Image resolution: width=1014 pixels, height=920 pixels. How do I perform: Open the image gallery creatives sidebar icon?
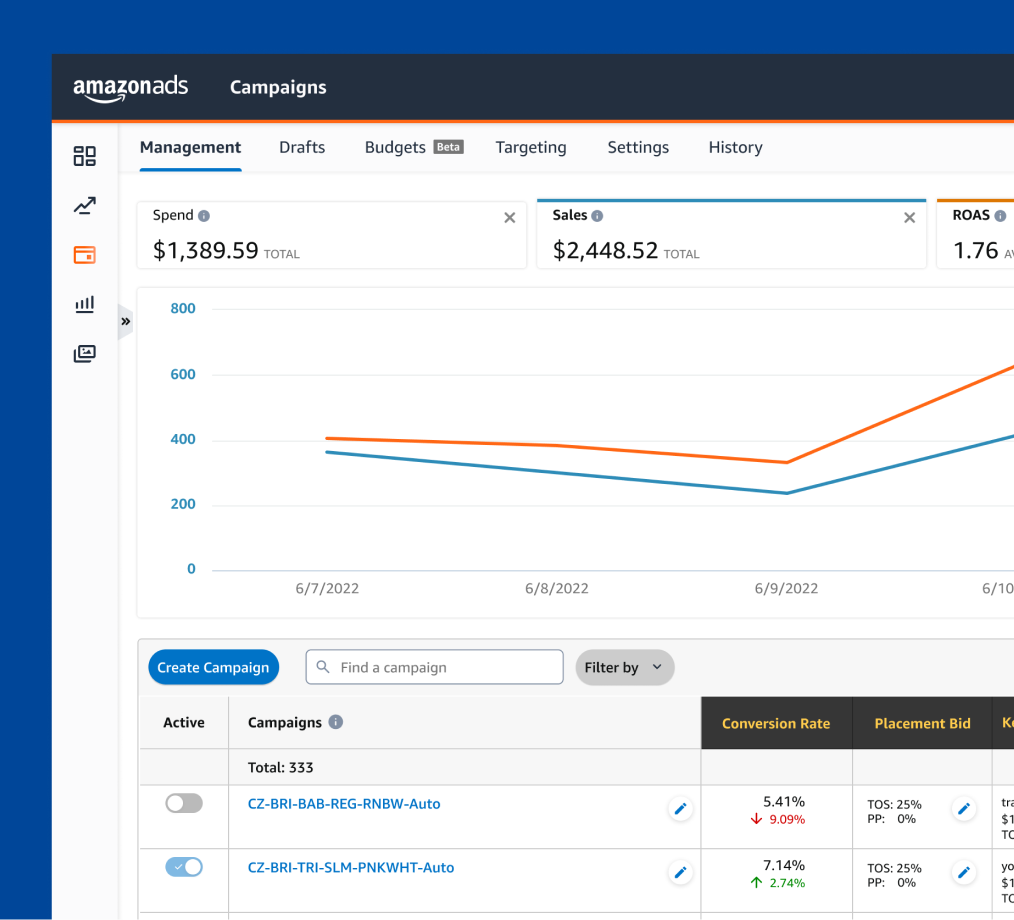[x=85, y=354]
